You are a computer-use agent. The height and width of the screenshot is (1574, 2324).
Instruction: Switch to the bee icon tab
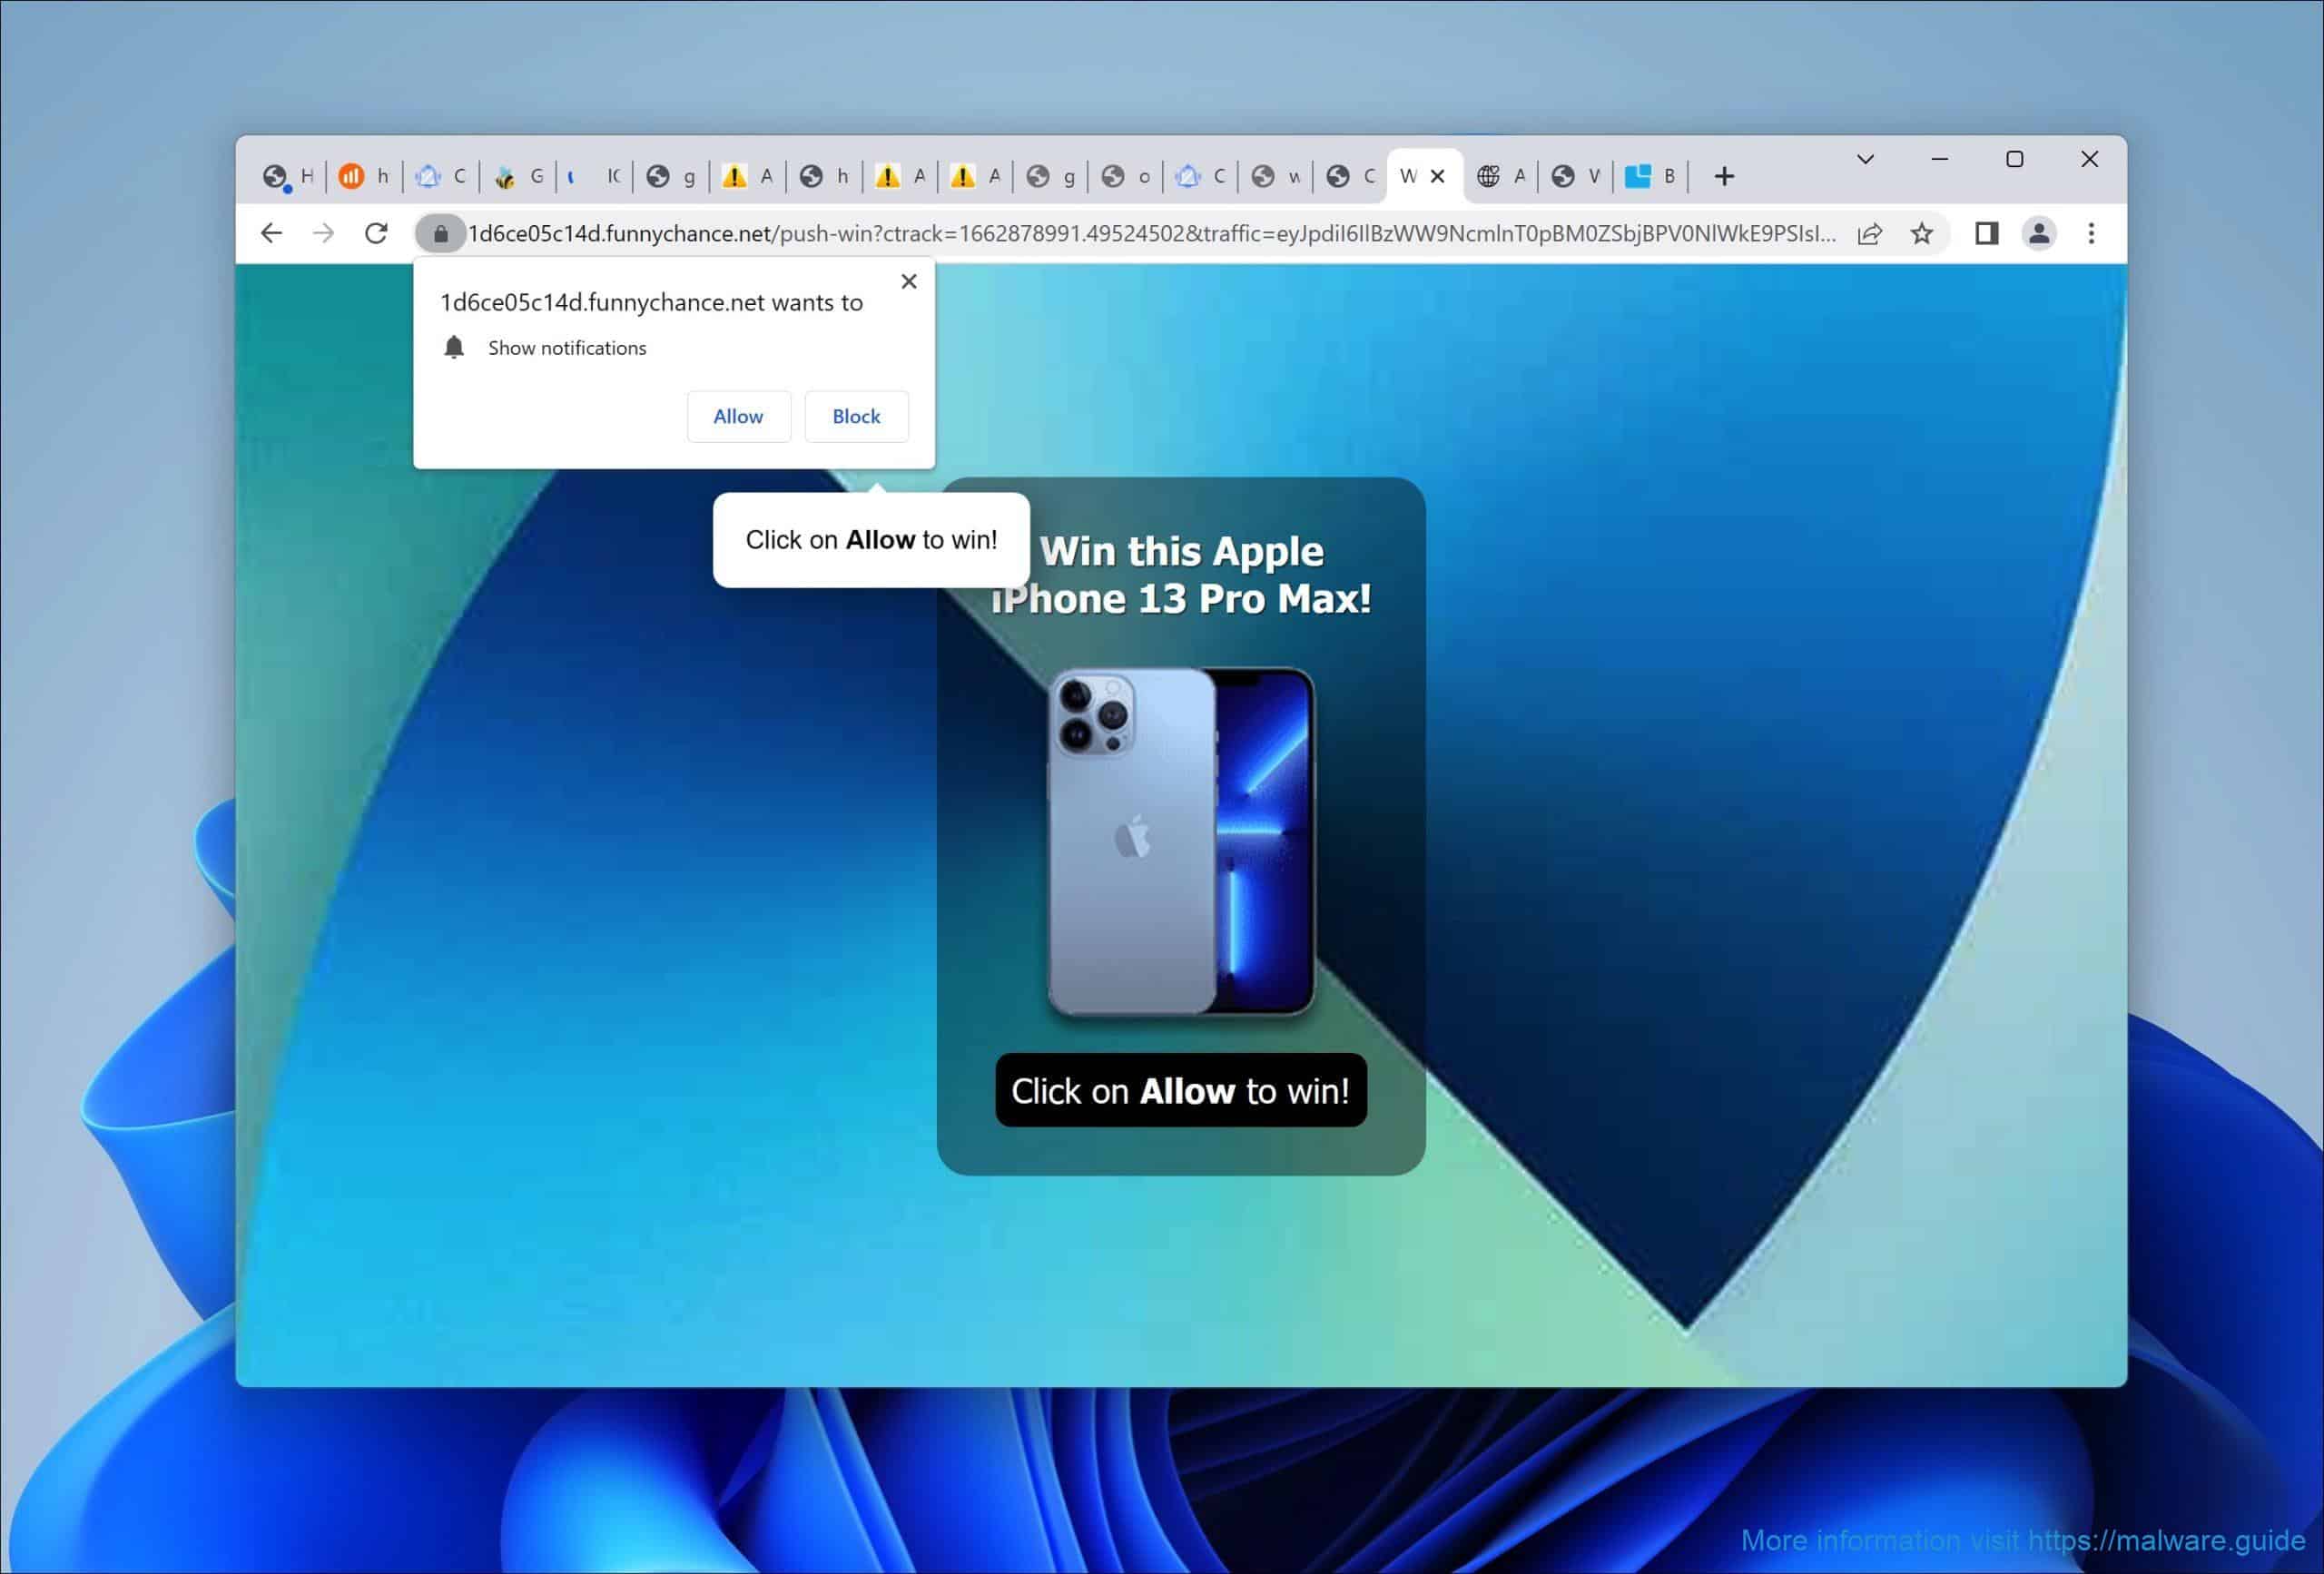[517, 177]
